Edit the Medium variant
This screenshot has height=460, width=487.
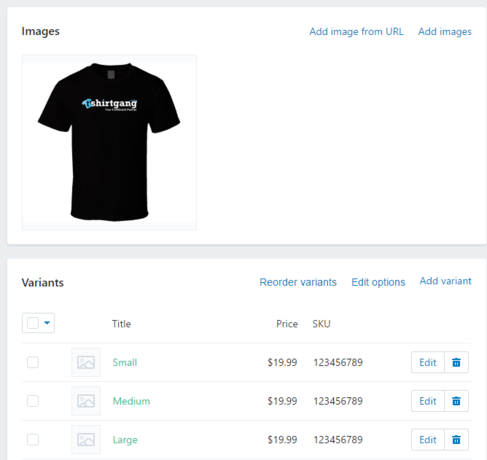pyautogui.click(x=428, y=401)
